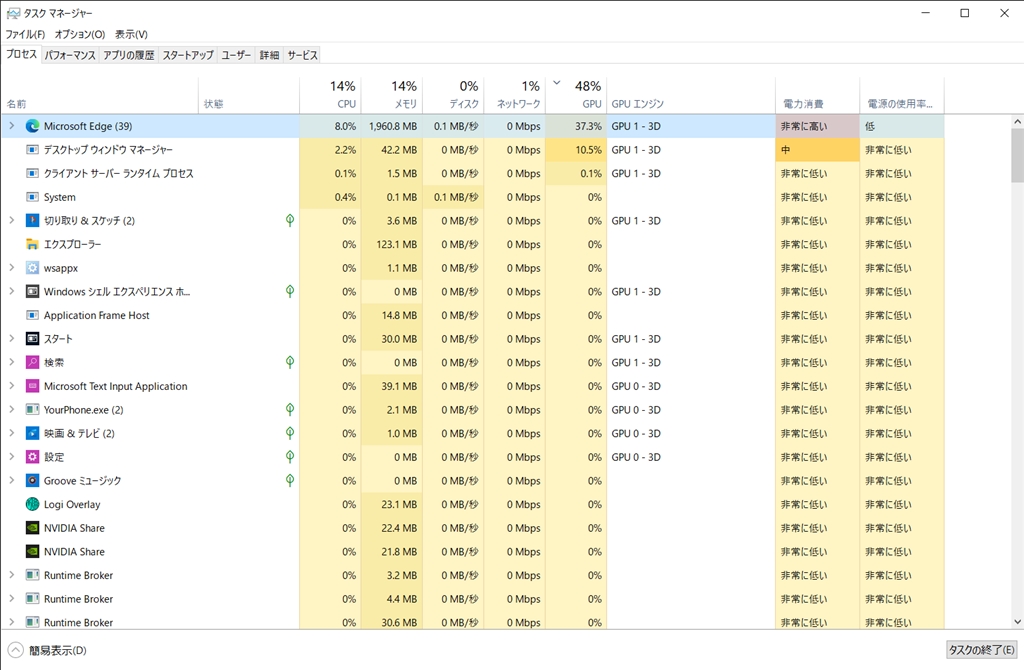Click the Microsoft Edge process icon

point(32,126)
